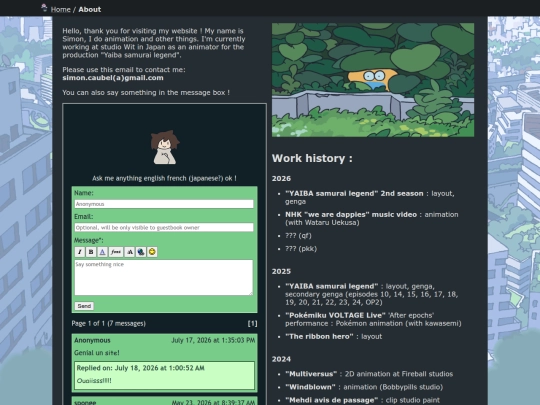Insert a link with globe icon
The height and width of the screenshot is (405, 540).
[141, 252]
